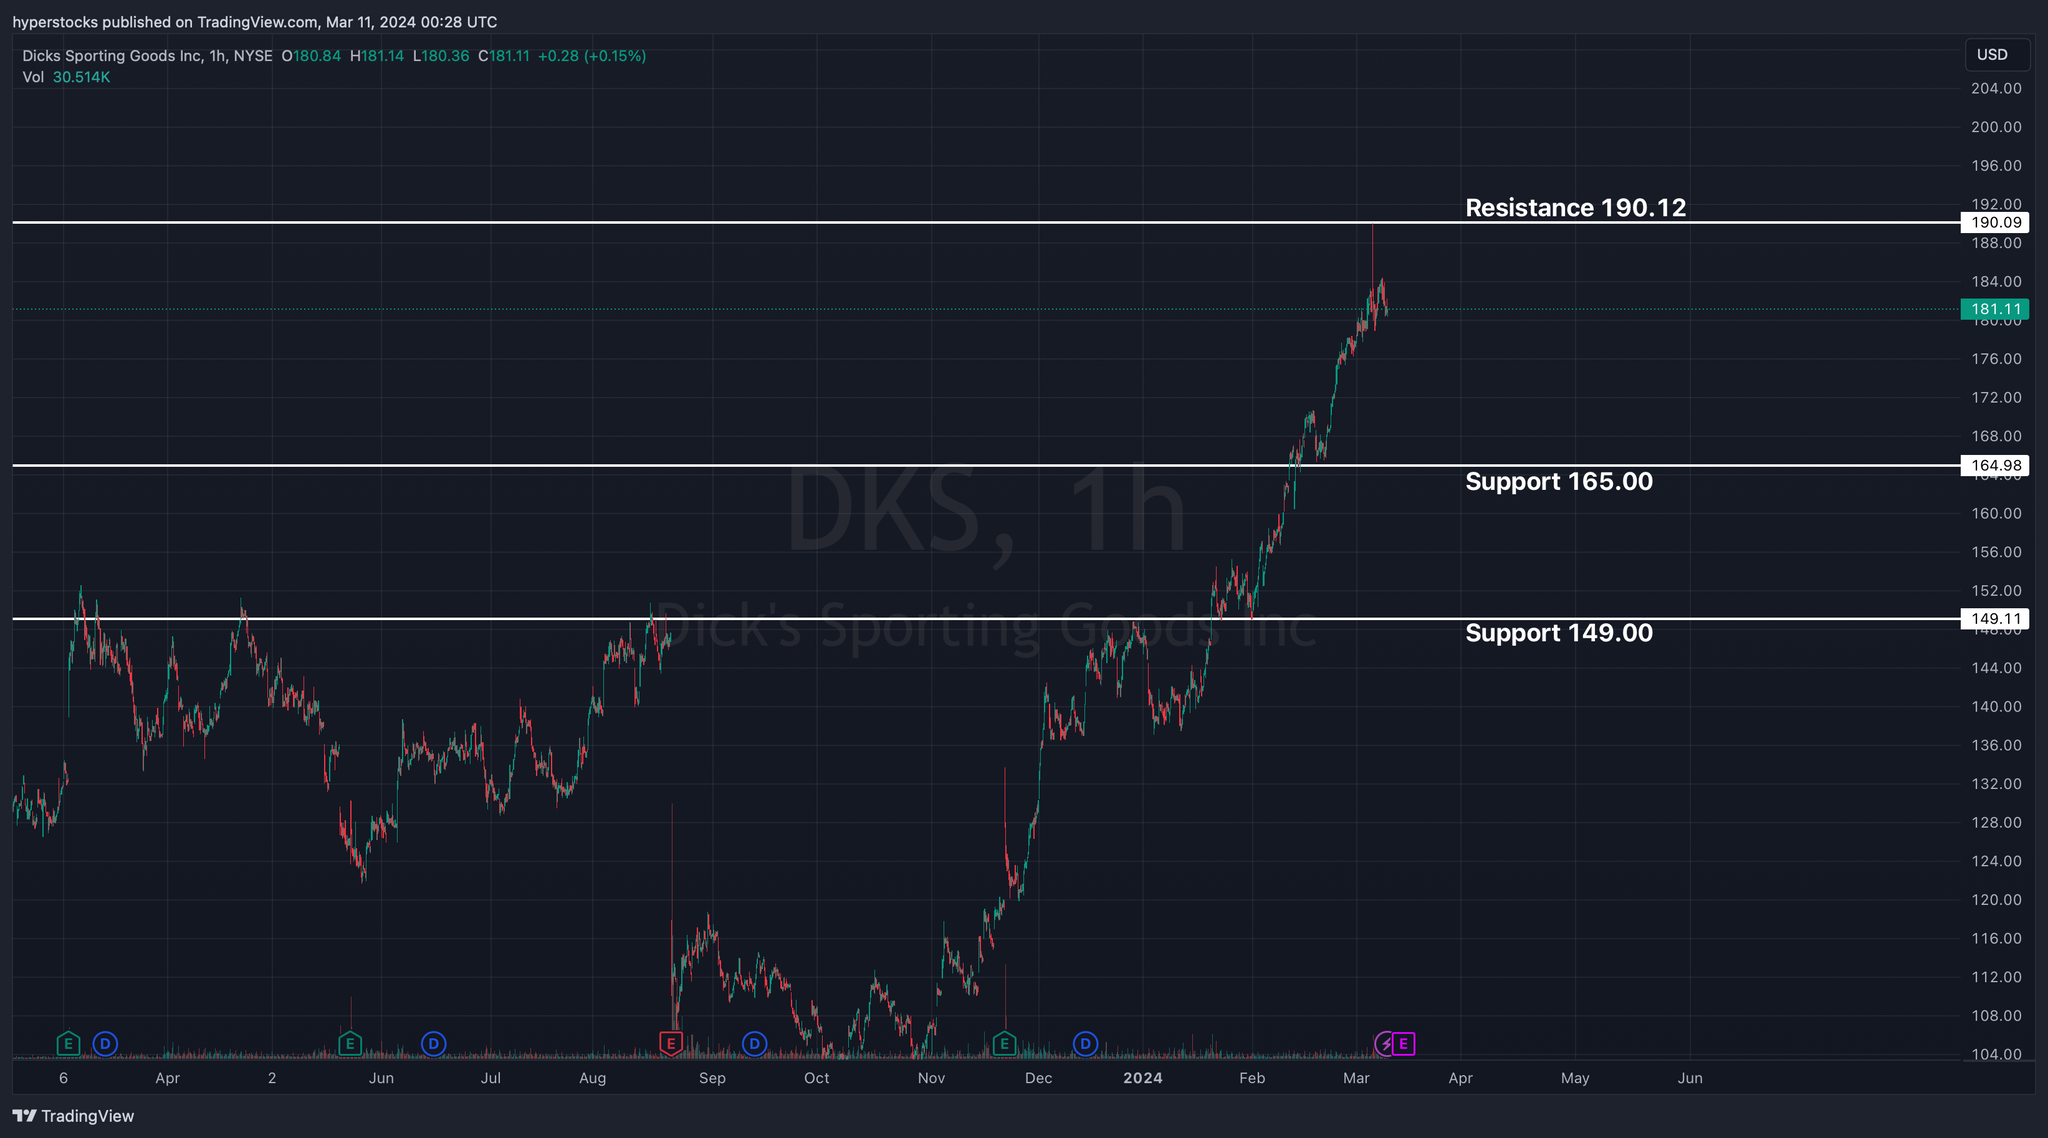This screenshot has width=2048, height=1138.
Task: Click the red earnings E marker near September
Action: coord(671,1044)
